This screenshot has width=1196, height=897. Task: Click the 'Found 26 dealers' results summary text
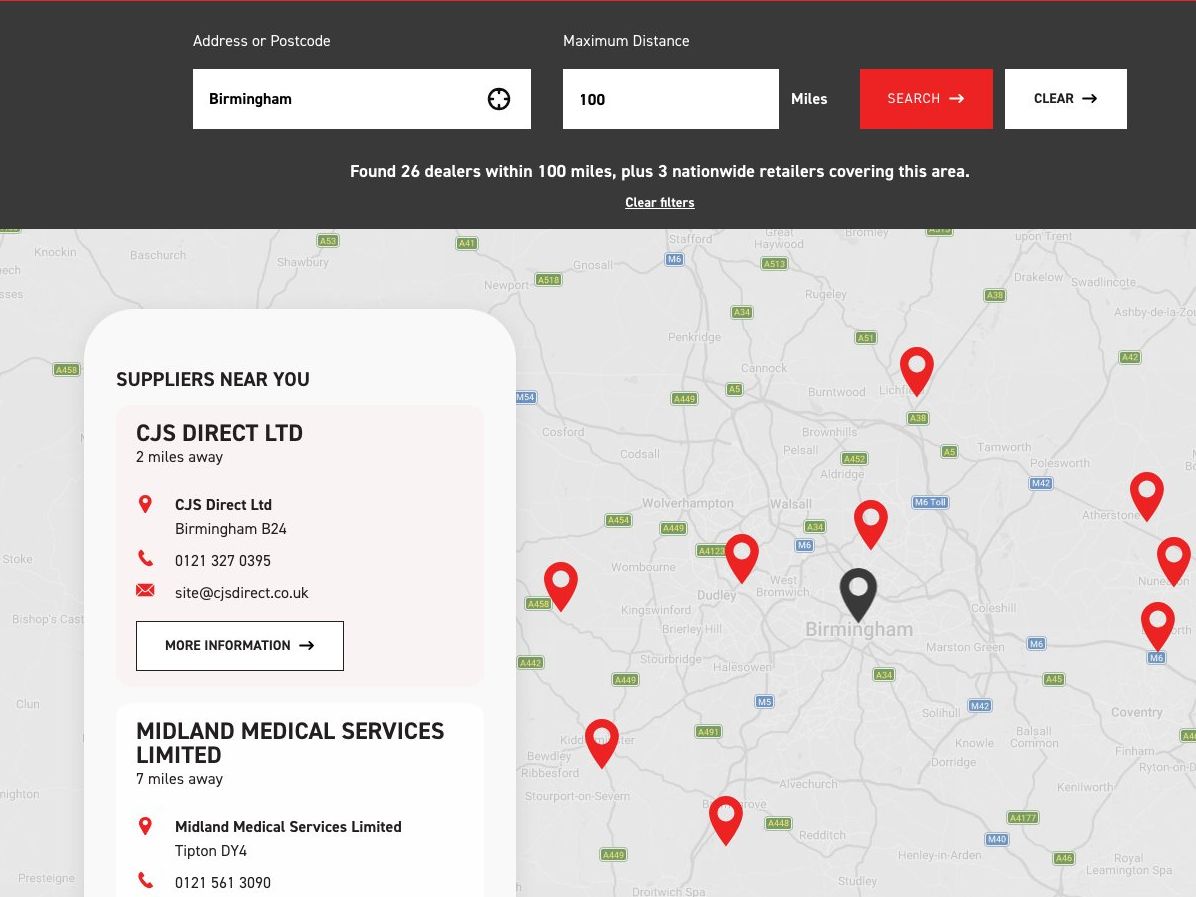(660, 172)
